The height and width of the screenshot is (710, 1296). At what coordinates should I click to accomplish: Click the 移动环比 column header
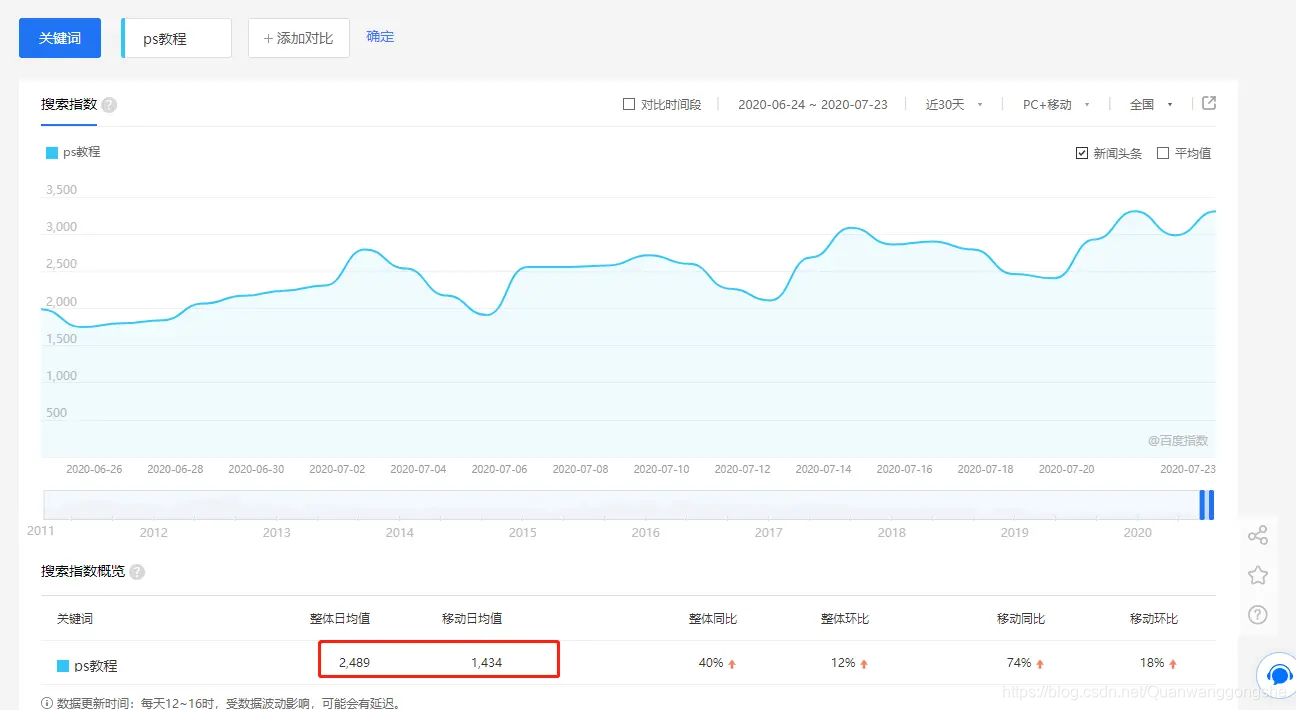pos(1154,619)
